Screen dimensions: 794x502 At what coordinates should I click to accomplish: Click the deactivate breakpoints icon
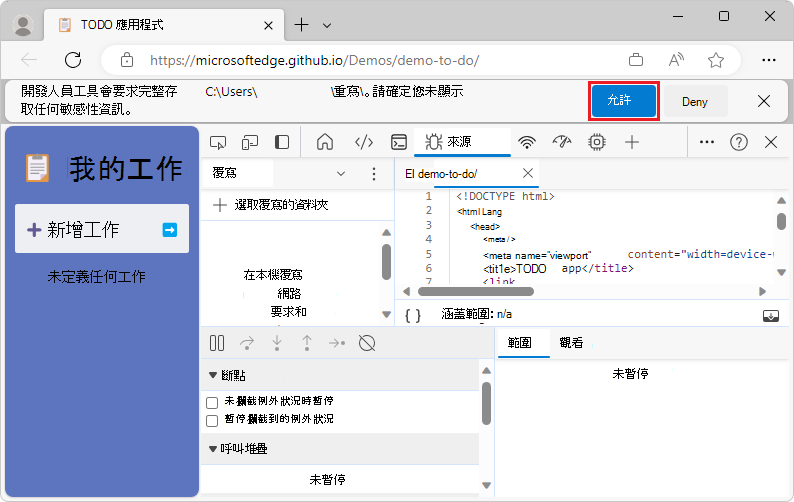[x=367, y=343]
